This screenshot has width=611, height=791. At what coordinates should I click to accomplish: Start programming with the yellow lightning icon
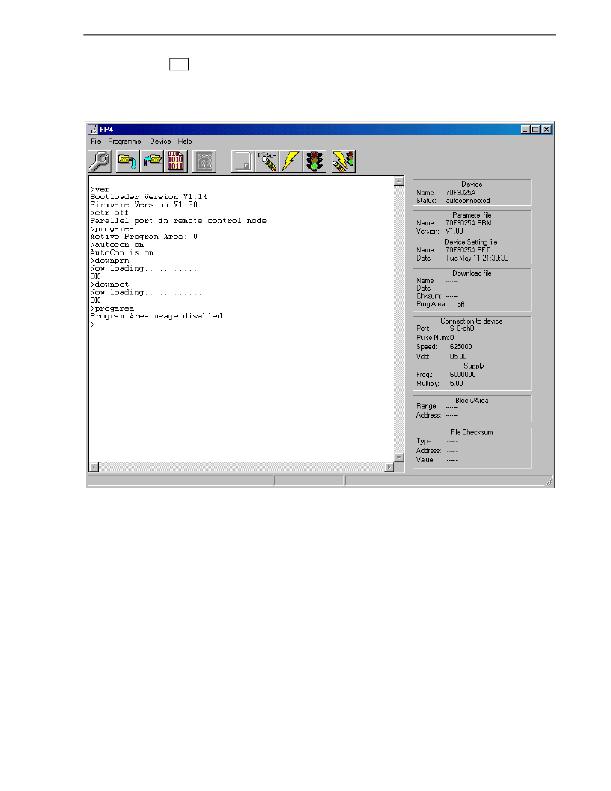(291, 161)
